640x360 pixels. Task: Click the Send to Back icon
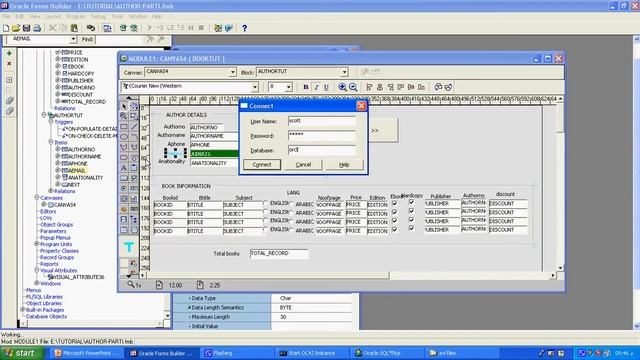(449, 87)
